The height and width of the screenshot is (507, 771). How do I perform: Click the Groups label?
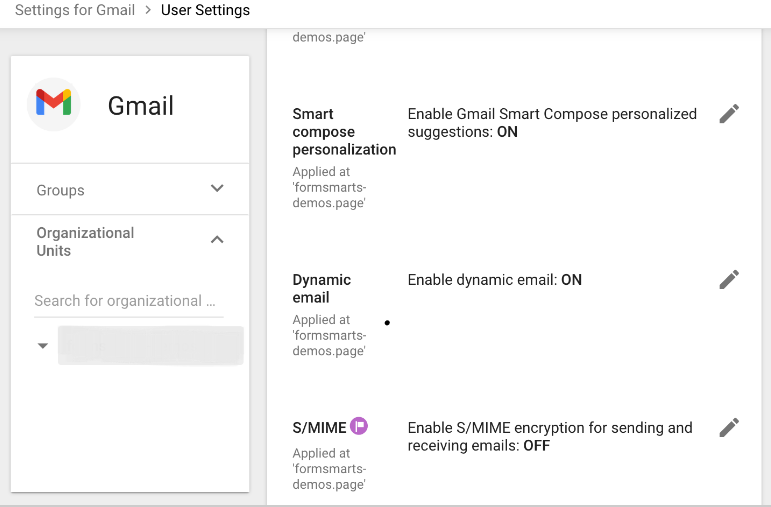[60, 190]
